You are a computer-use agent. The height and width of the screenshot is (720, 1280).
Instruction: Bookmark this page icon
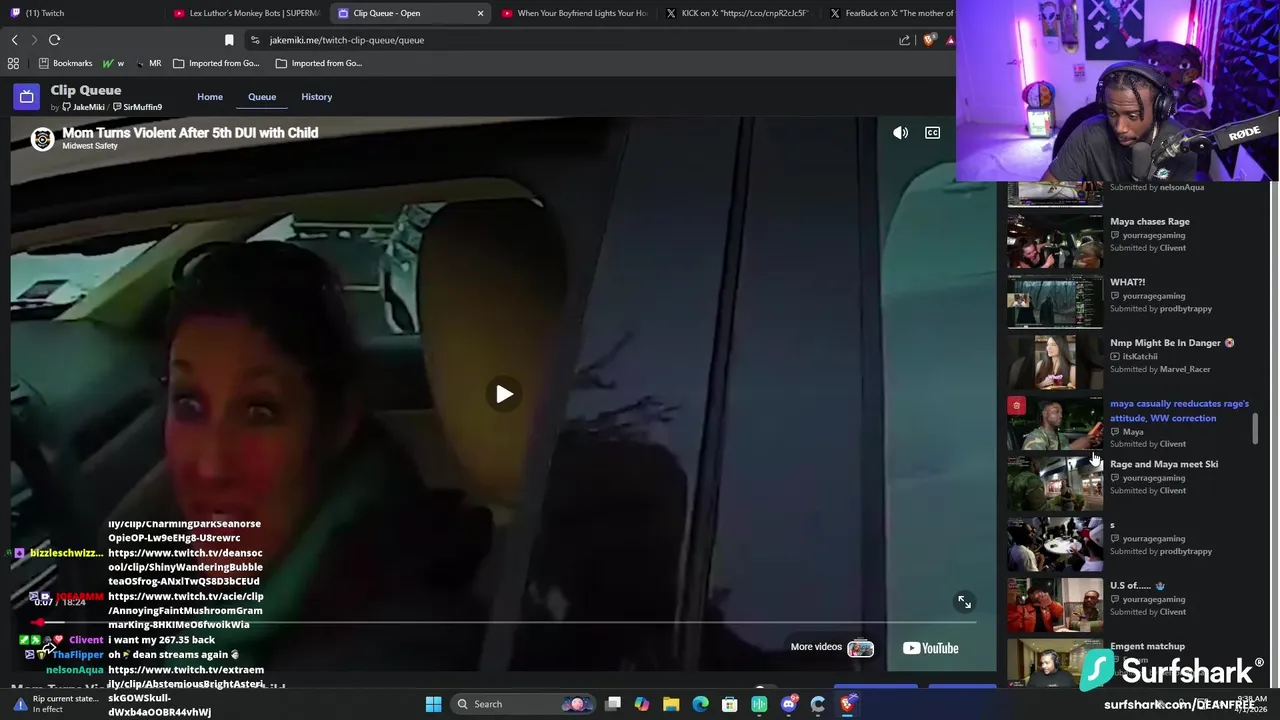click(229, 40)
